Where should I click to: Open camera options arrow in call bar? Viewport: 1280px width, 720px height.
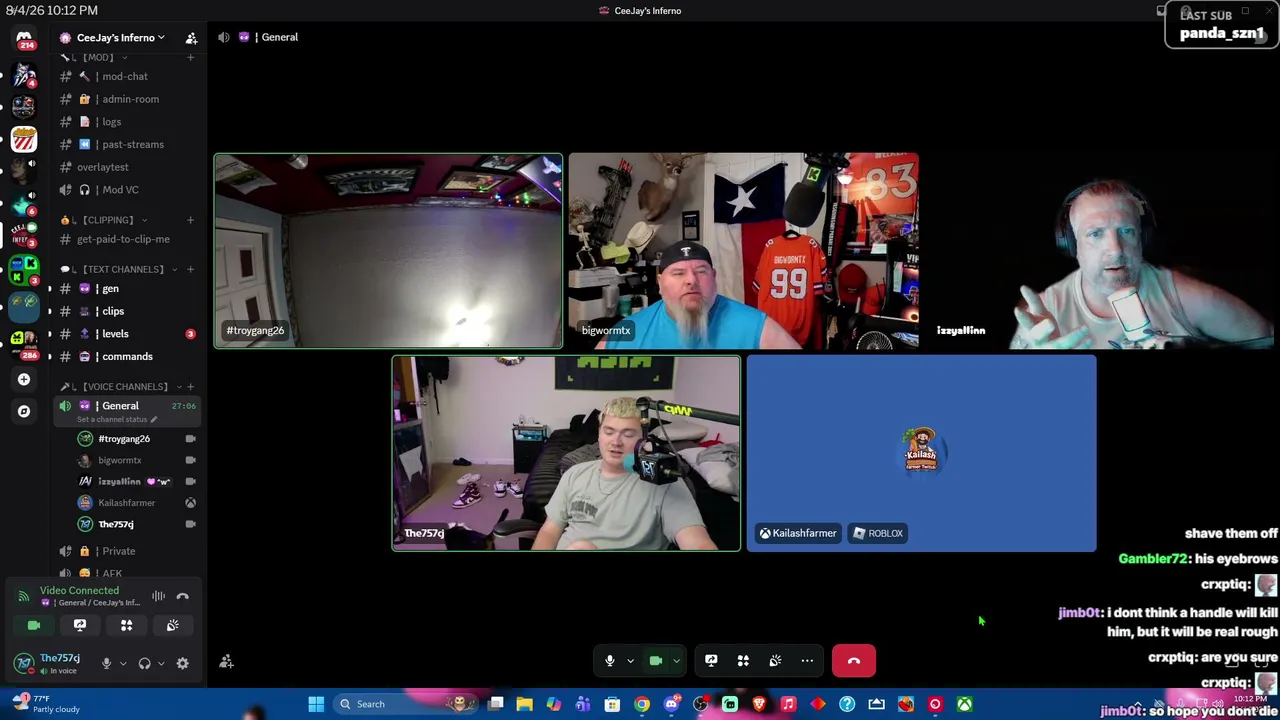676,661
